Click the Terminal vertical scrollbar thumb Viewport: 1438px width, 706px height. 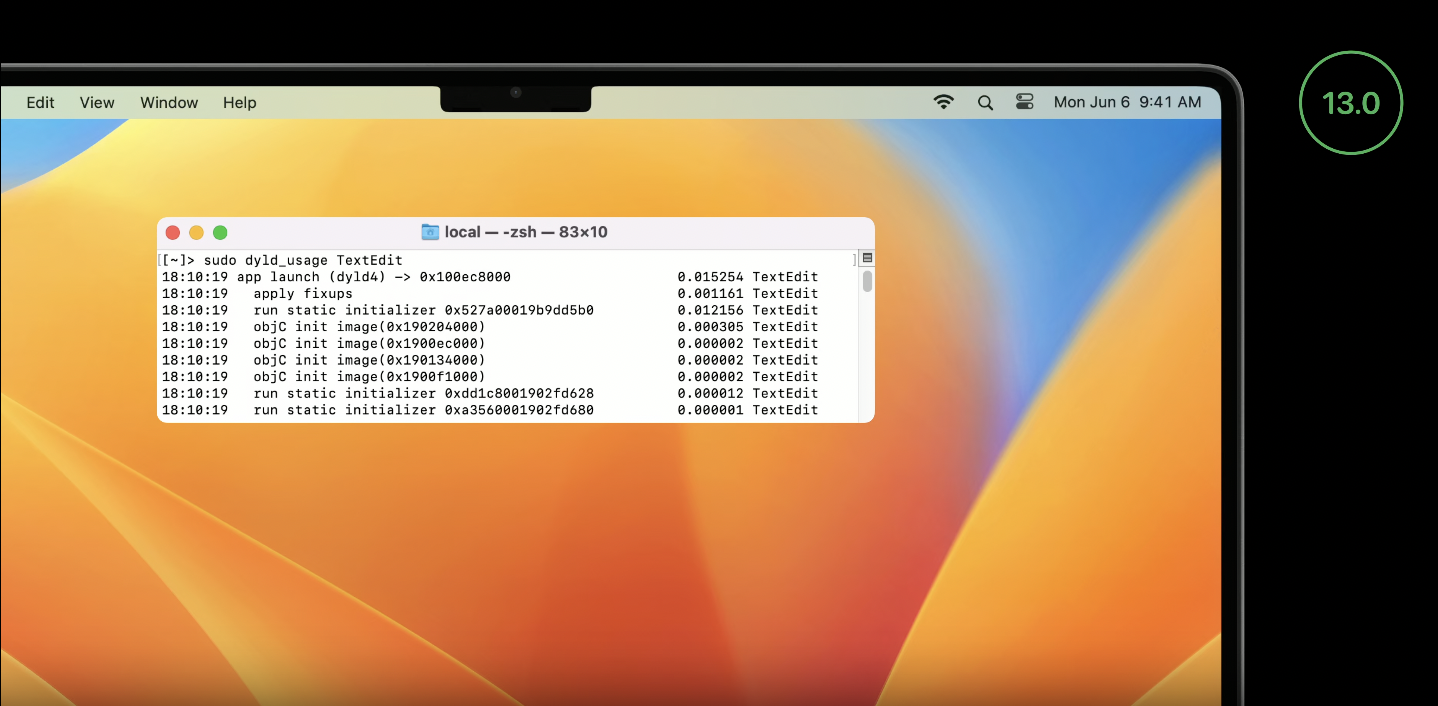click(867, 281)
